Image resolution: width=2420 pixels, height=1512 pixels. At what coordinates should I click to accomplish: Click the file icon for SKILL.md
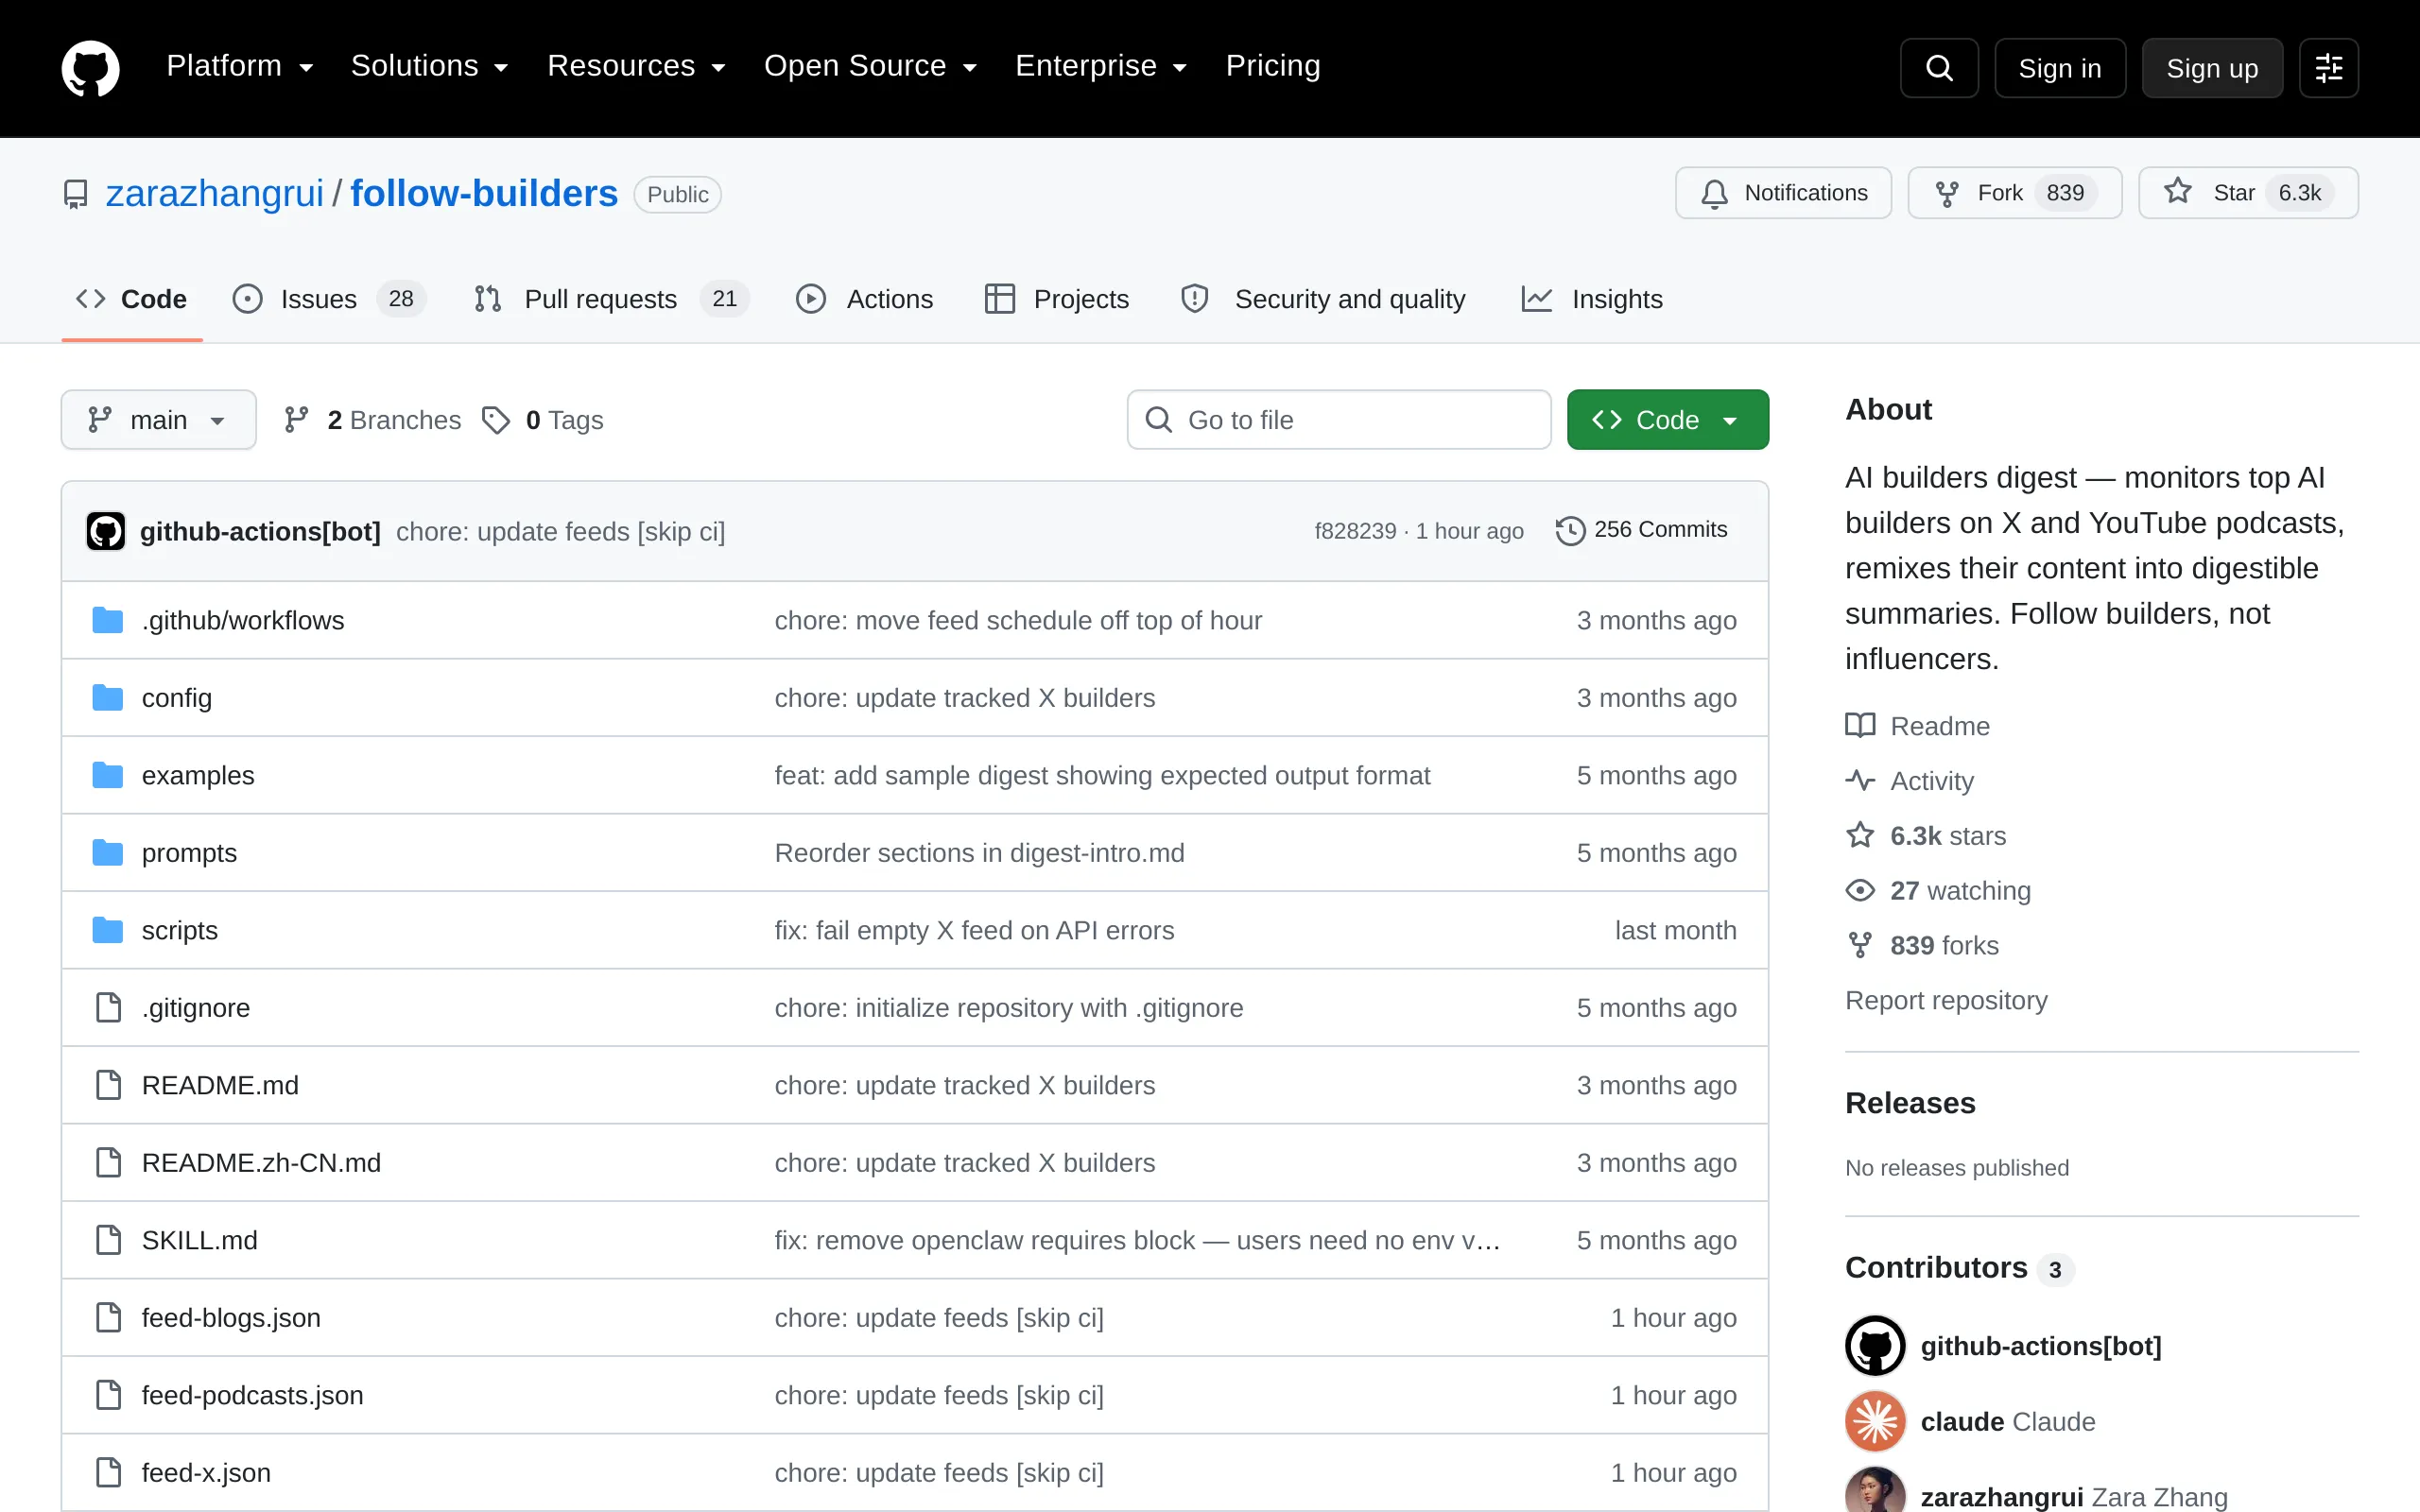click(108, 1240)
